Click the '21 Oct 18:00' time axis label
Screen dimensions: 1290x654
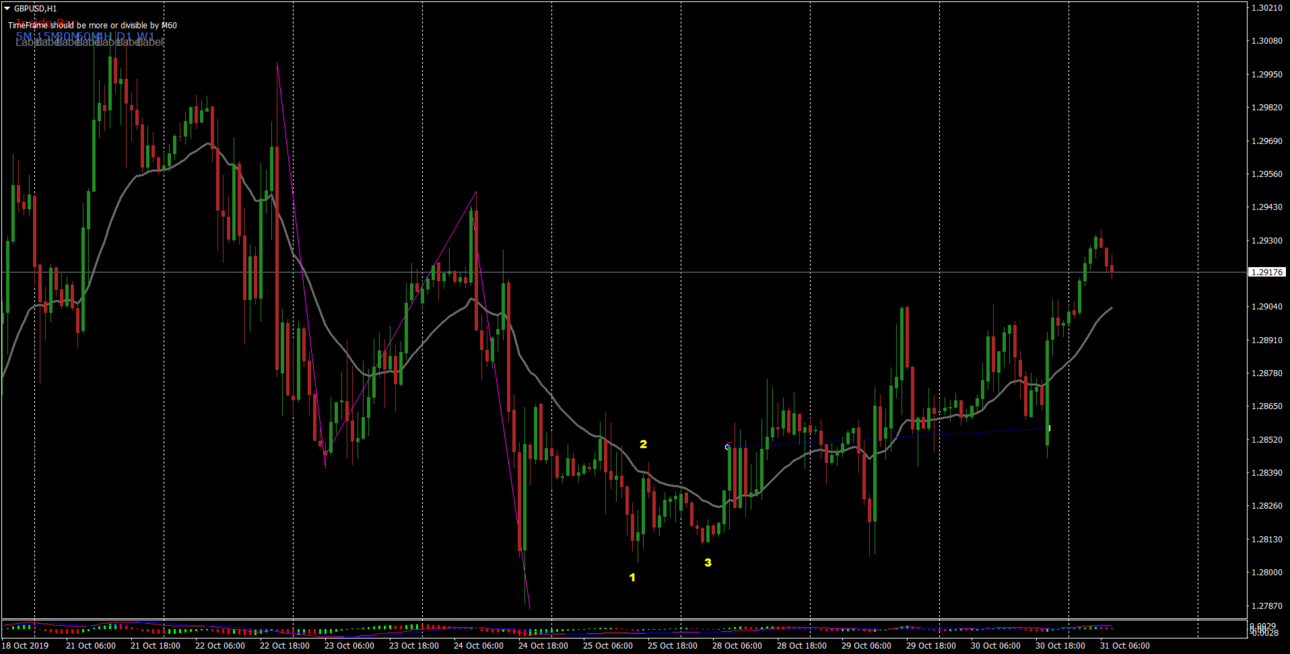click(x=155, y=646)
